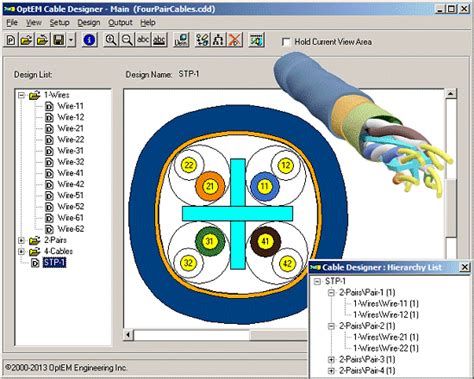Screen dimensions: 474x379
Task: Select Wire-32 in Design List
Action: pos(71,162)
